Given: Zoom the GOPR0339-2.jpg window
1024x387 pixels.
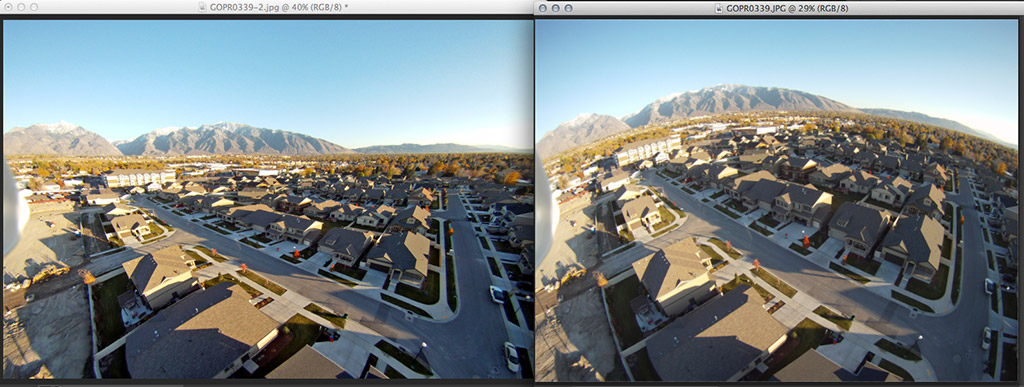Looking at the screenshot, I should tap(34, 7).
